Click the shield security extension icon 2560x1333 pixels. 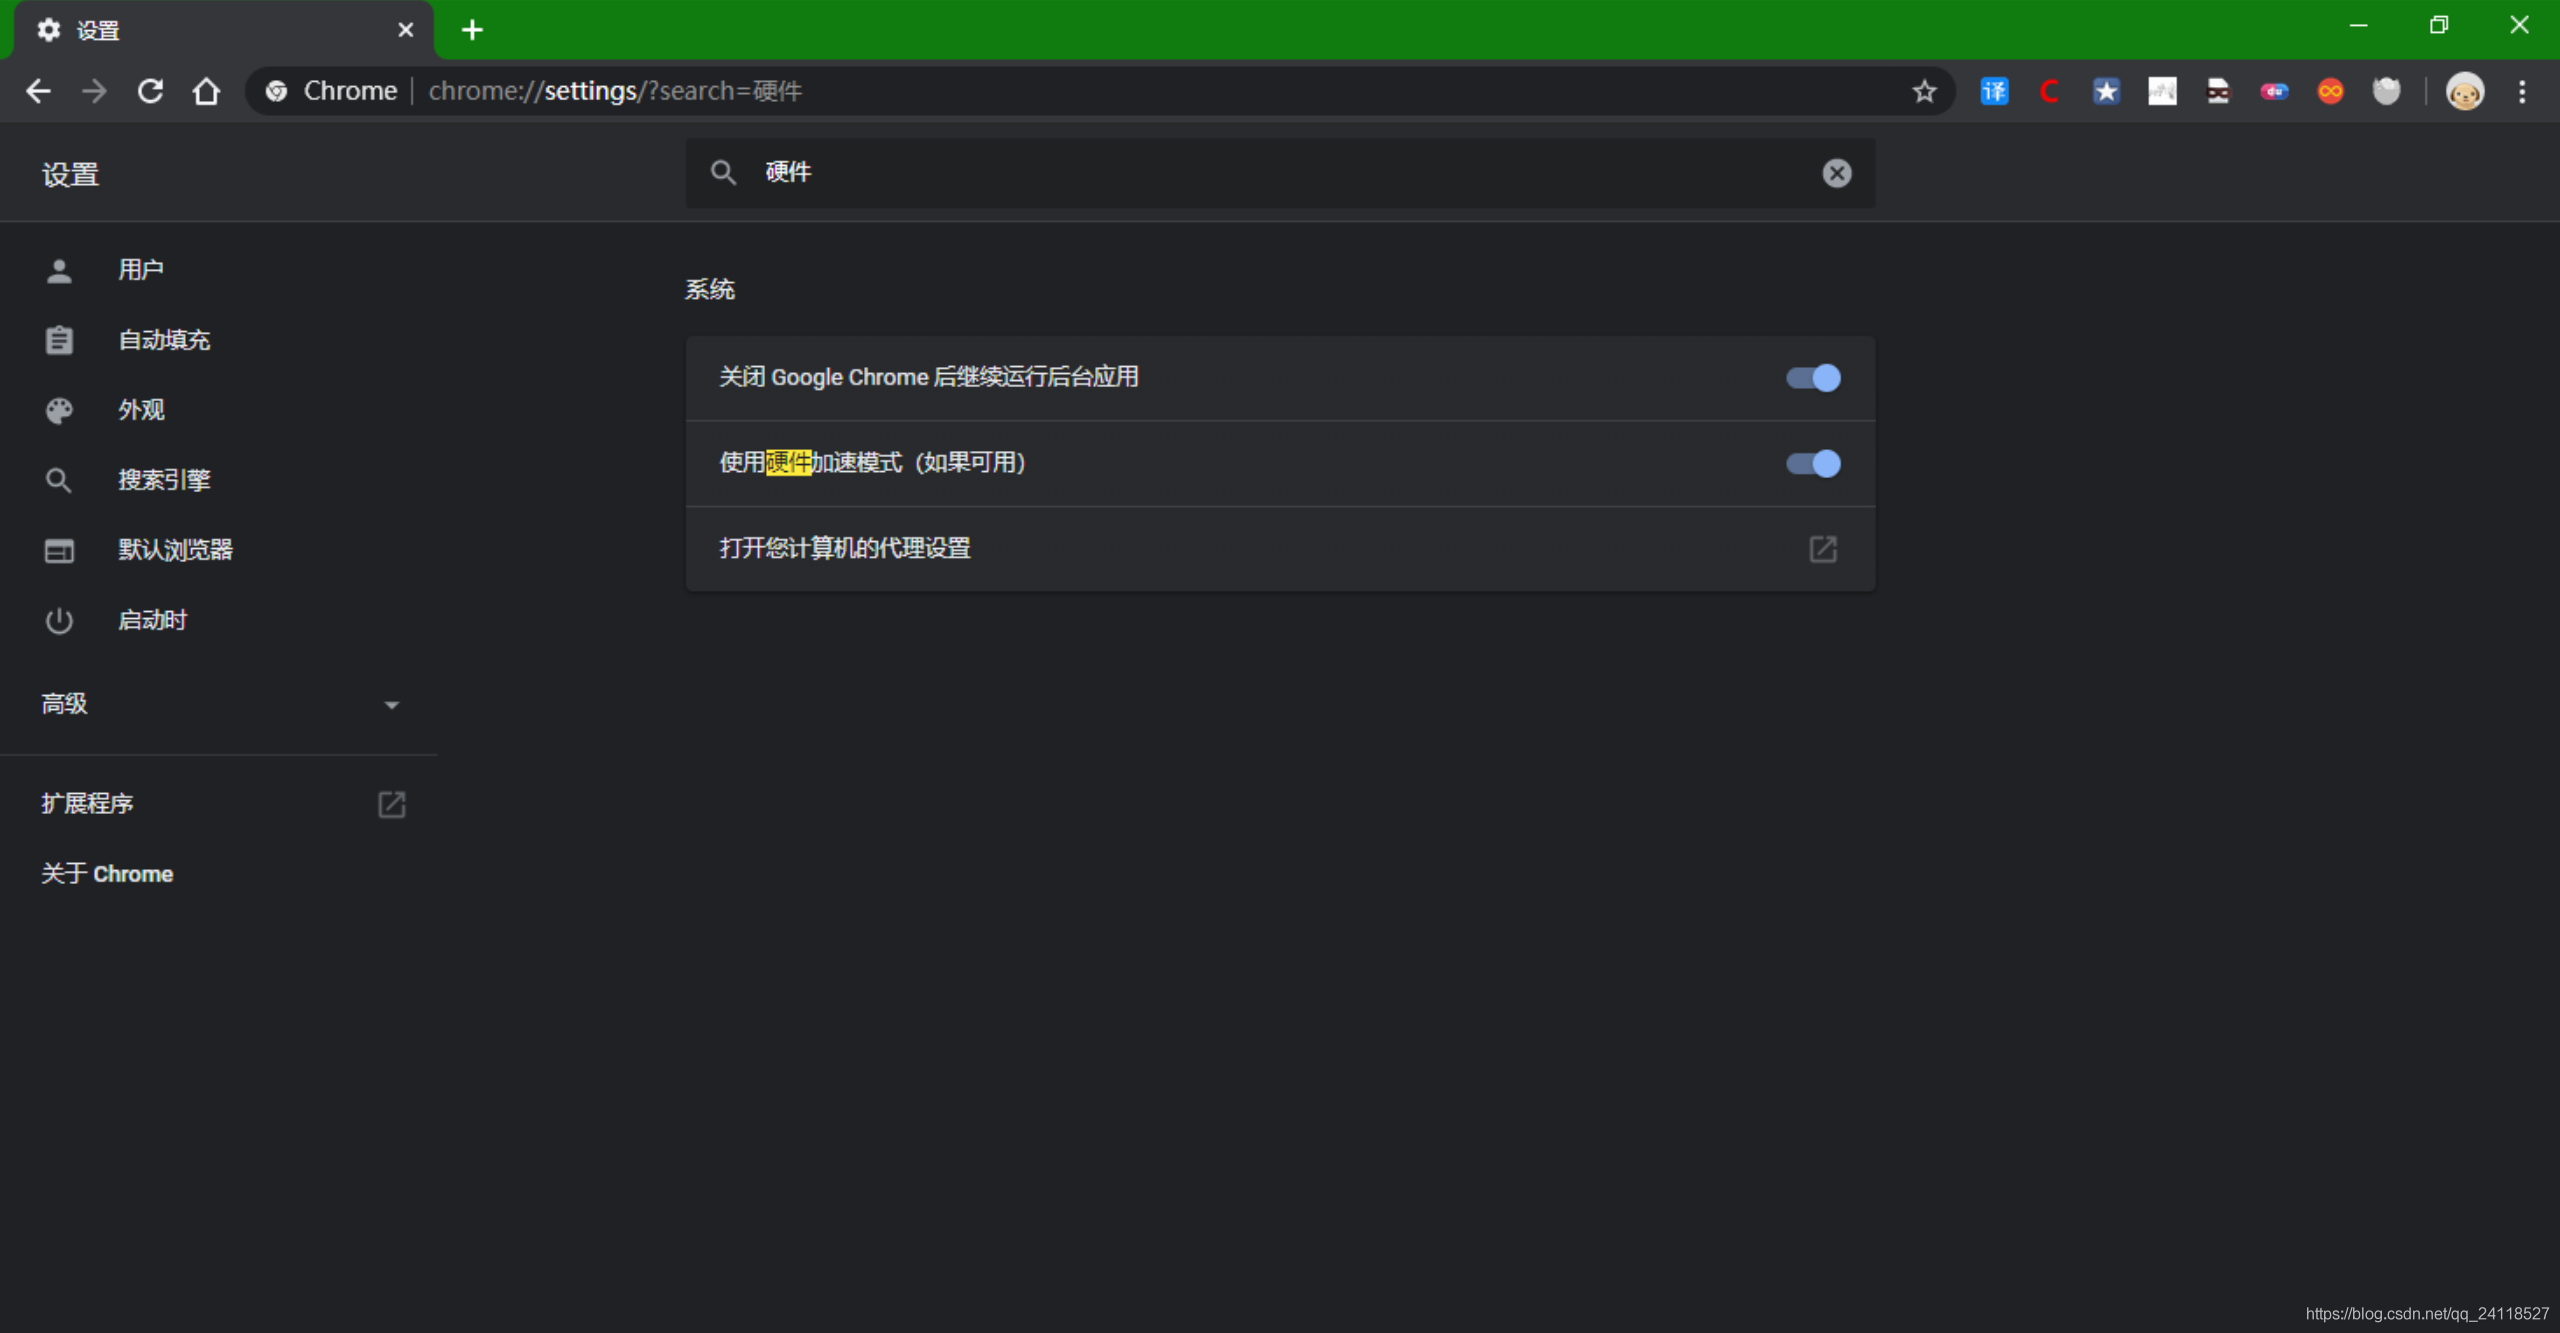[2389, 93]
